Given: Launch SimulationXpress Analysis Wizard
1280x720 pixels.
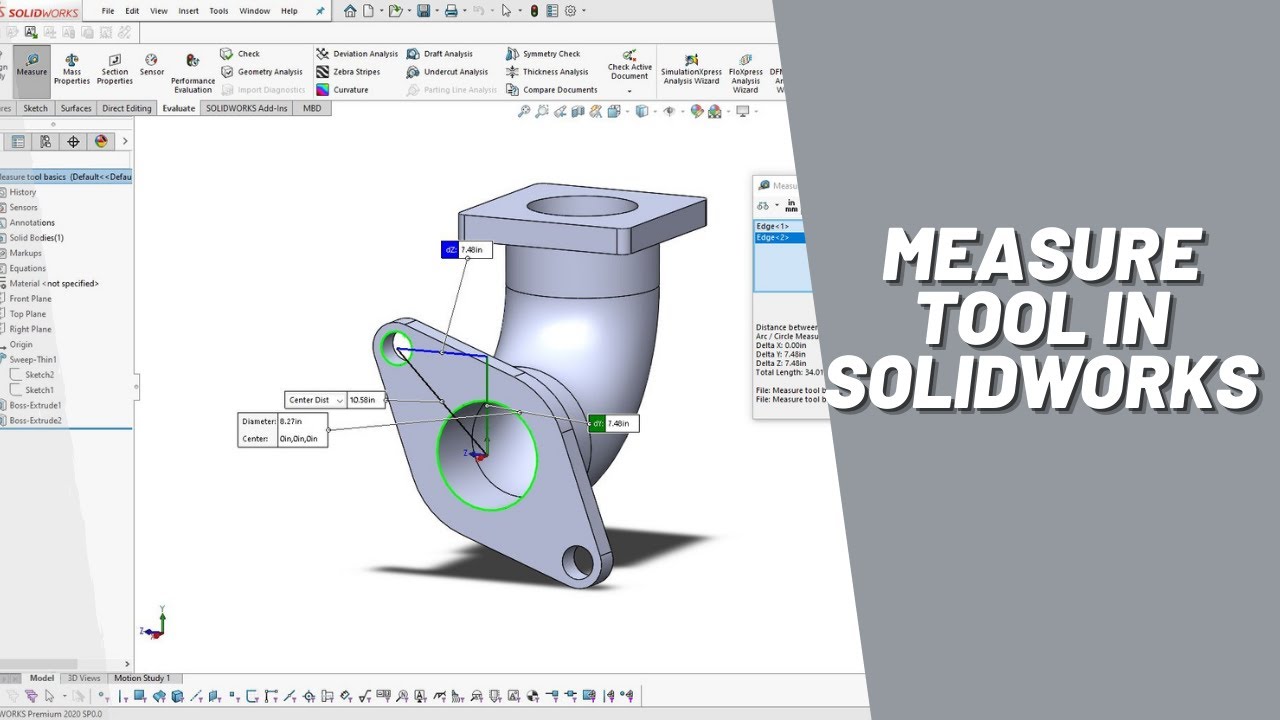Looking at the screenshot, I should [x=691, y=70].
